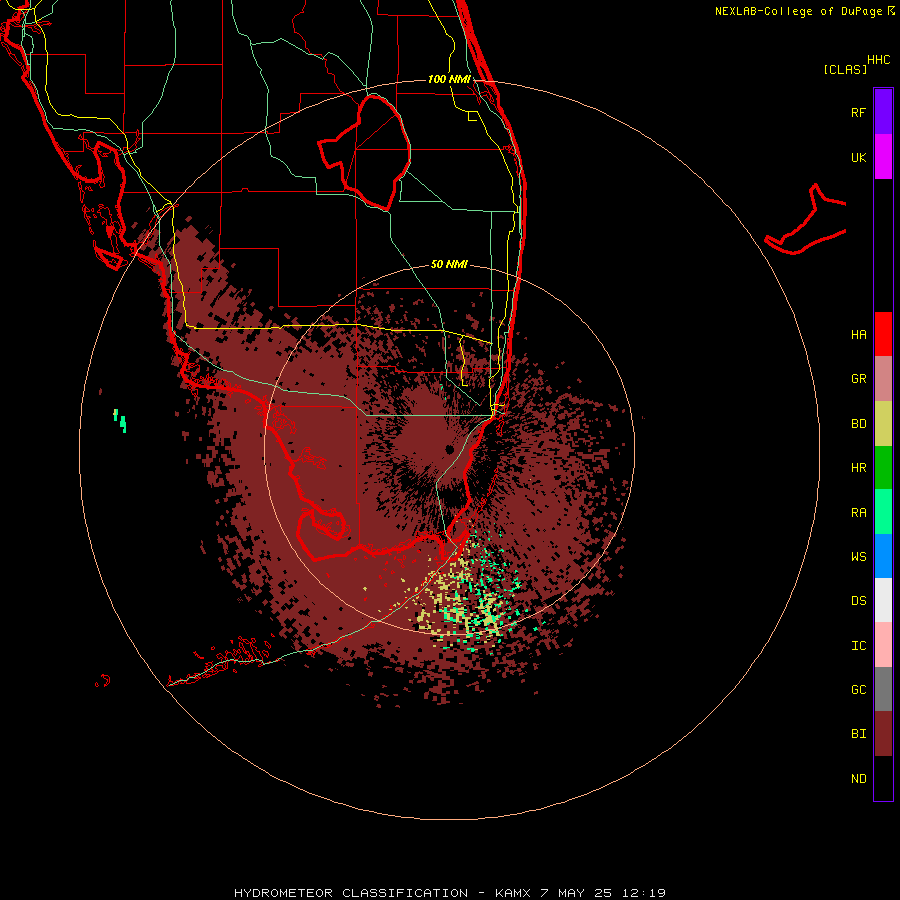The height and width of the screenshot is (900, 900).
Task: Click the GR pink legend swatch
Action: pos(883,379)
